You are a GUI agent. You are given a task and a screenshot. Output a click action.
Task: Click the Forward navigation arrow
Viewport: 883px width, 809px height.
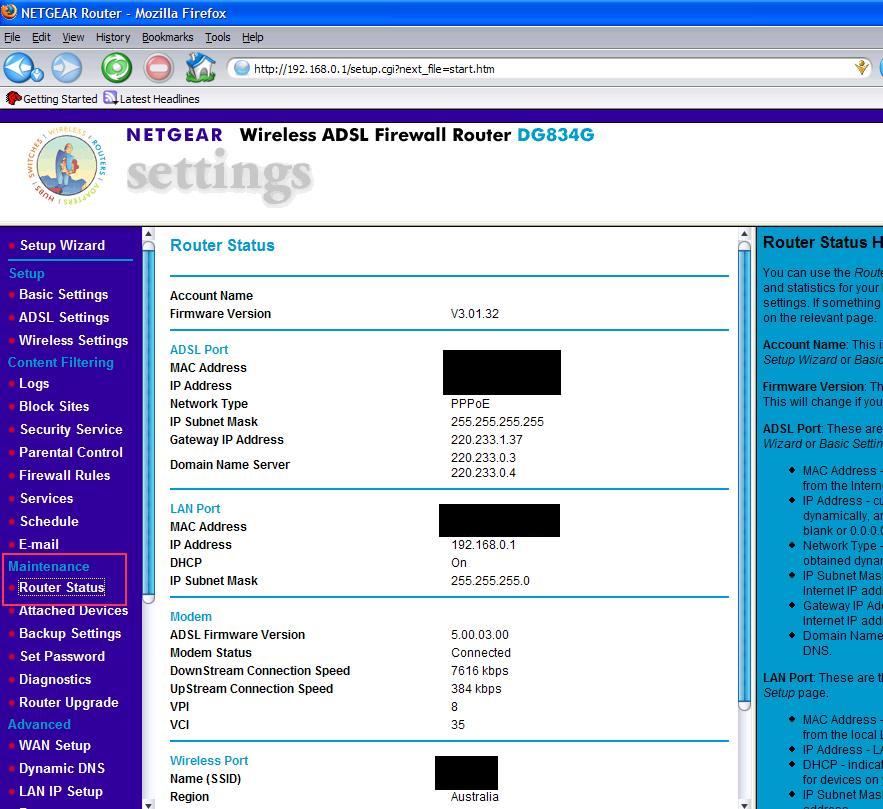coord(66,68)
